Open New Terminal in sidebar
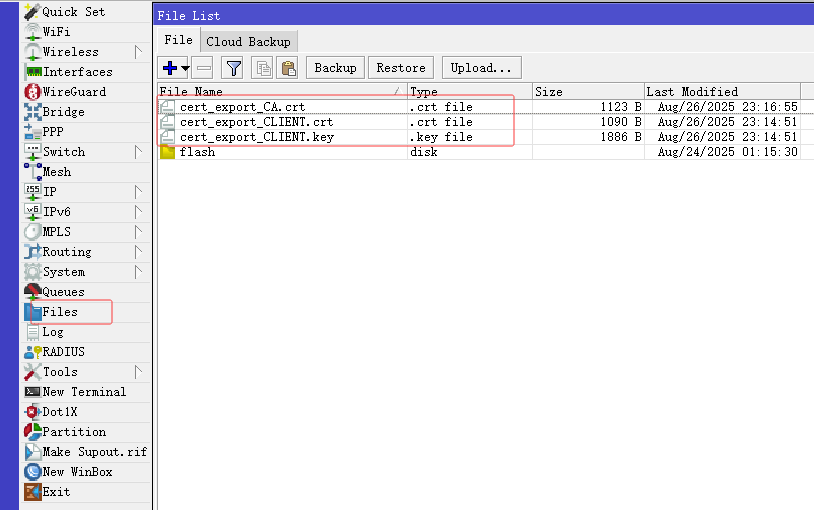This screenshot has height=510, width=814. coord(84,392)
